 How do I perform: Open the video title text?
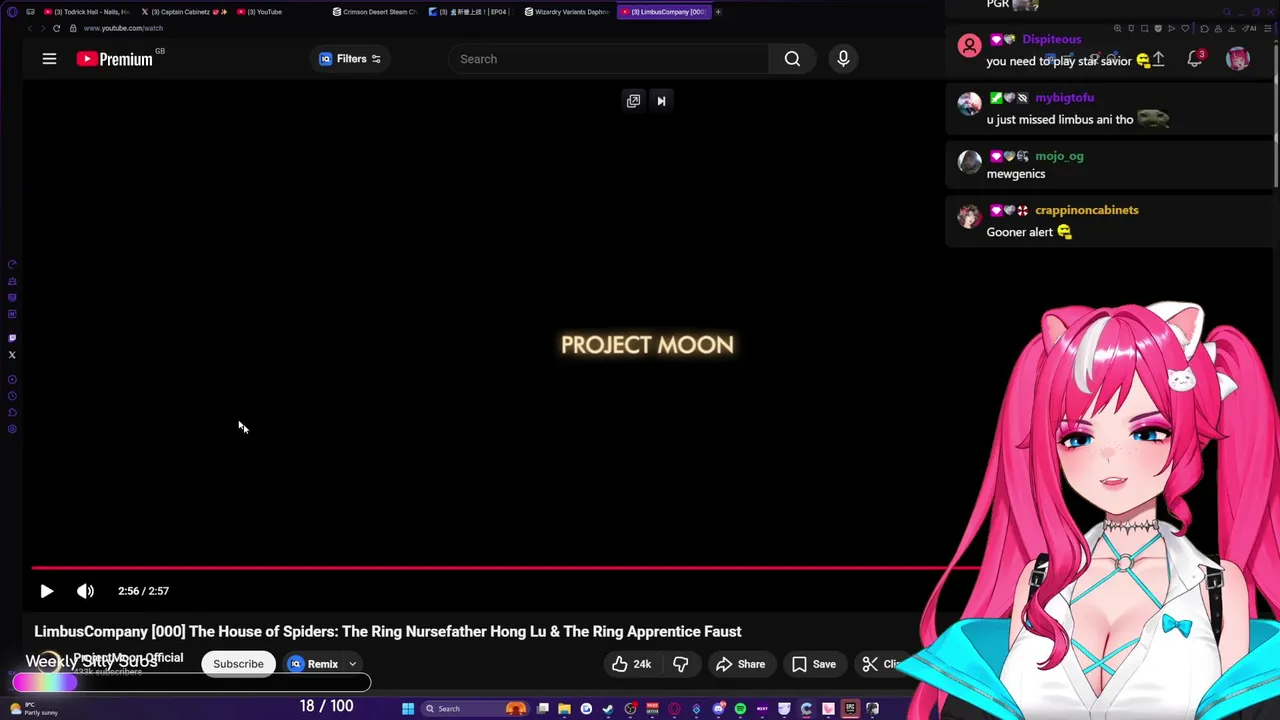(388, 631)
